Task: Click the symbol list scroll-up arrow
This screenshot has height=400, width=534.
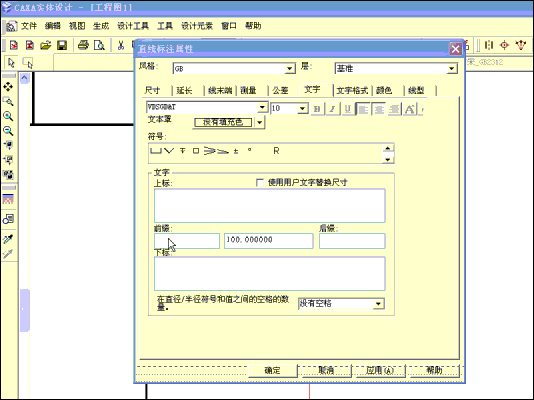Action: [388, 148]
